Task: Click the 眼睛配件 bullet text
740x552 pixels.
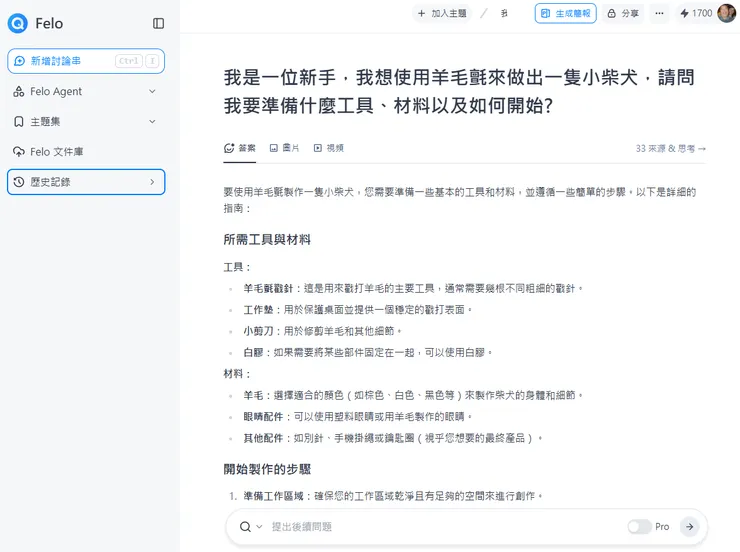Action: click(x=358, y=417)
